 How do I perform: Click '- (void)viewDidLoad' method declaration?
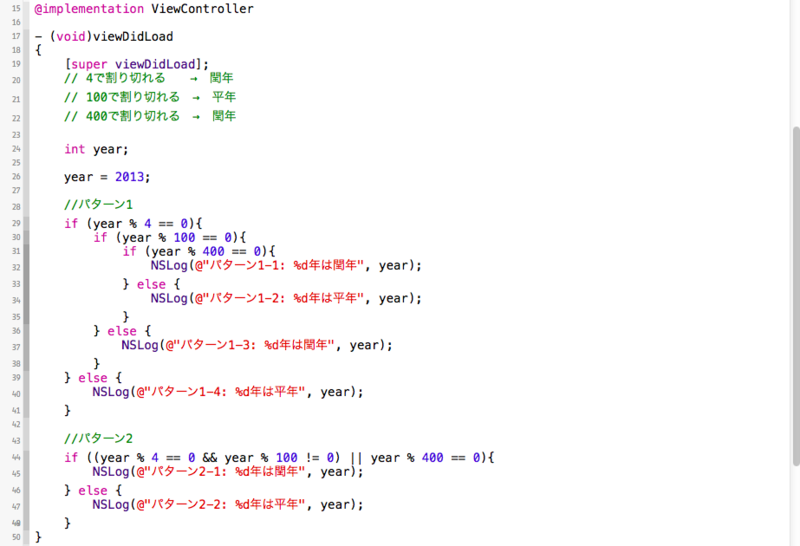pos(104,37)
